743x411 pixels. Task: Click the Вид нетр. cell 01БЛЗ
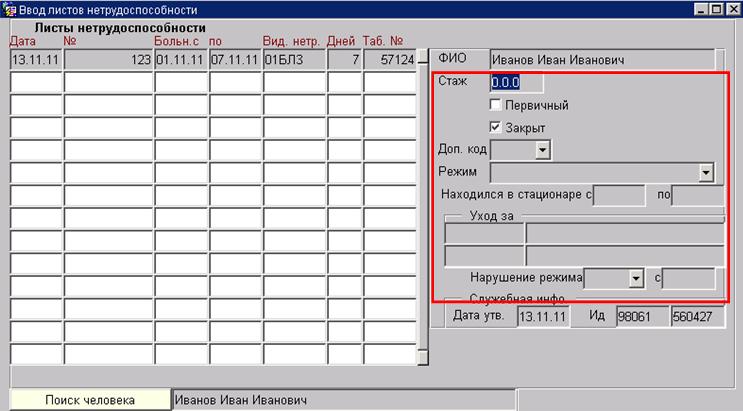coord(294,60)
